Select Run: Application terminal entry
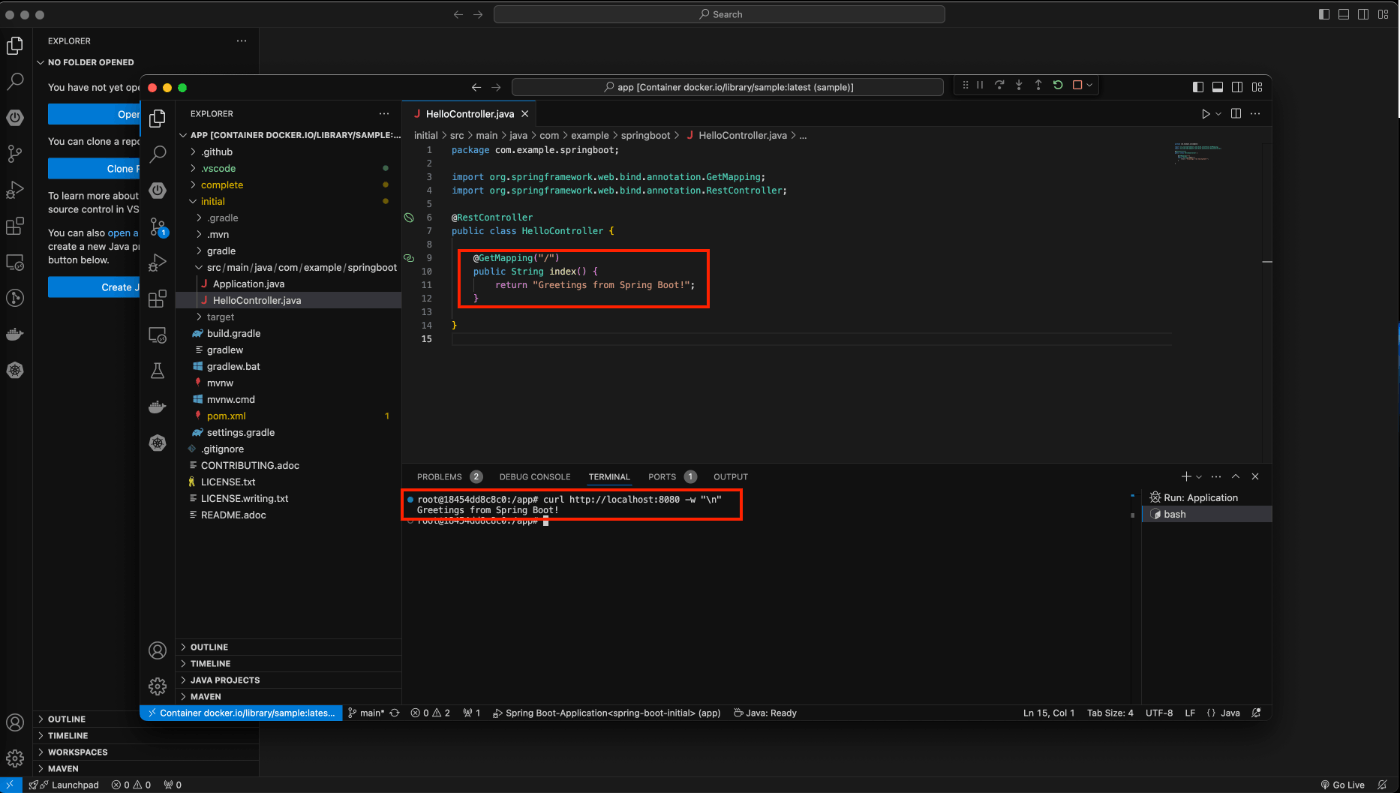 click(x=1207, y=497)
